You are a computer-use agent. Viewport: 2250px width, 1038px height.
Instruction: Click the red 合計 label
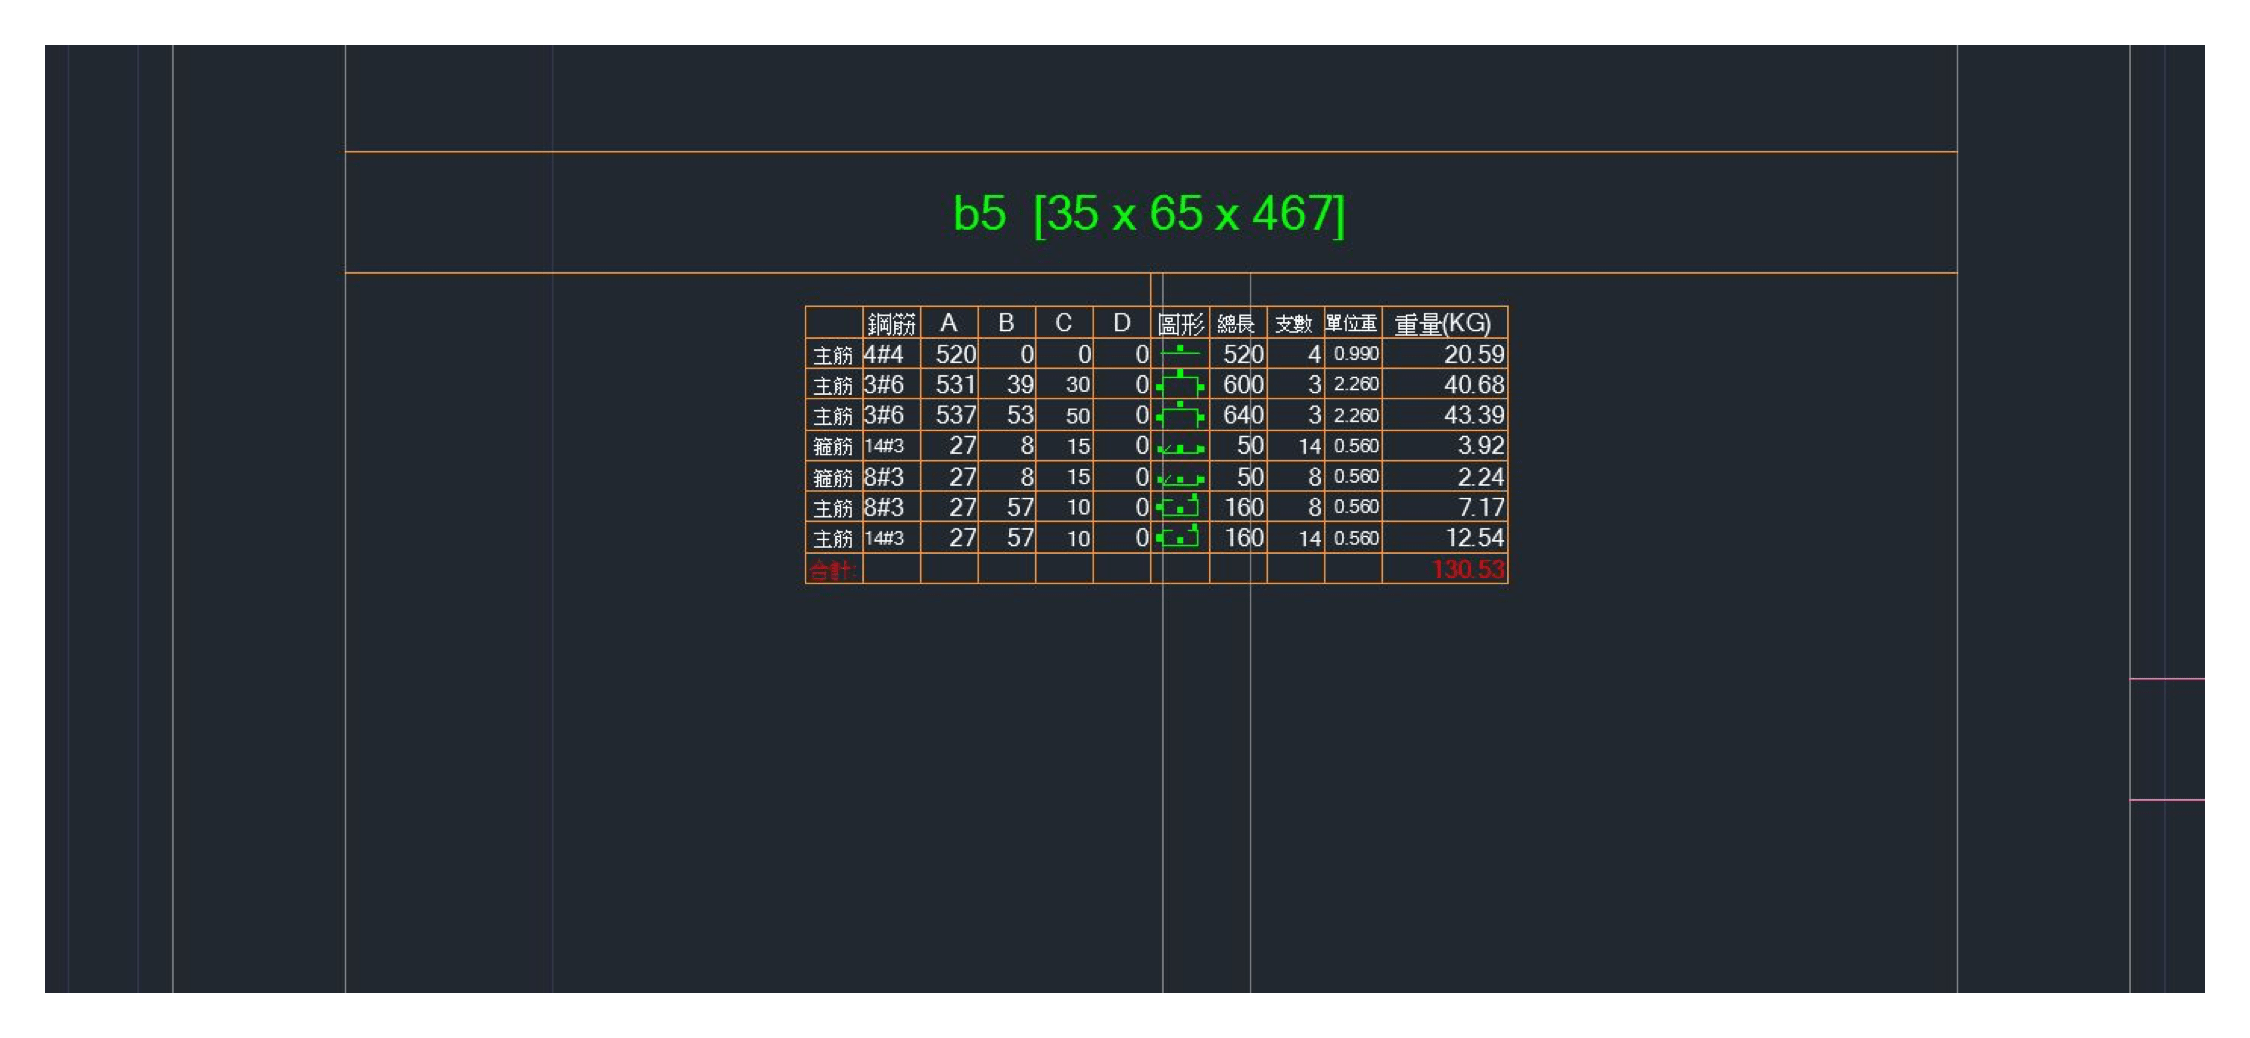pos(831,570)
